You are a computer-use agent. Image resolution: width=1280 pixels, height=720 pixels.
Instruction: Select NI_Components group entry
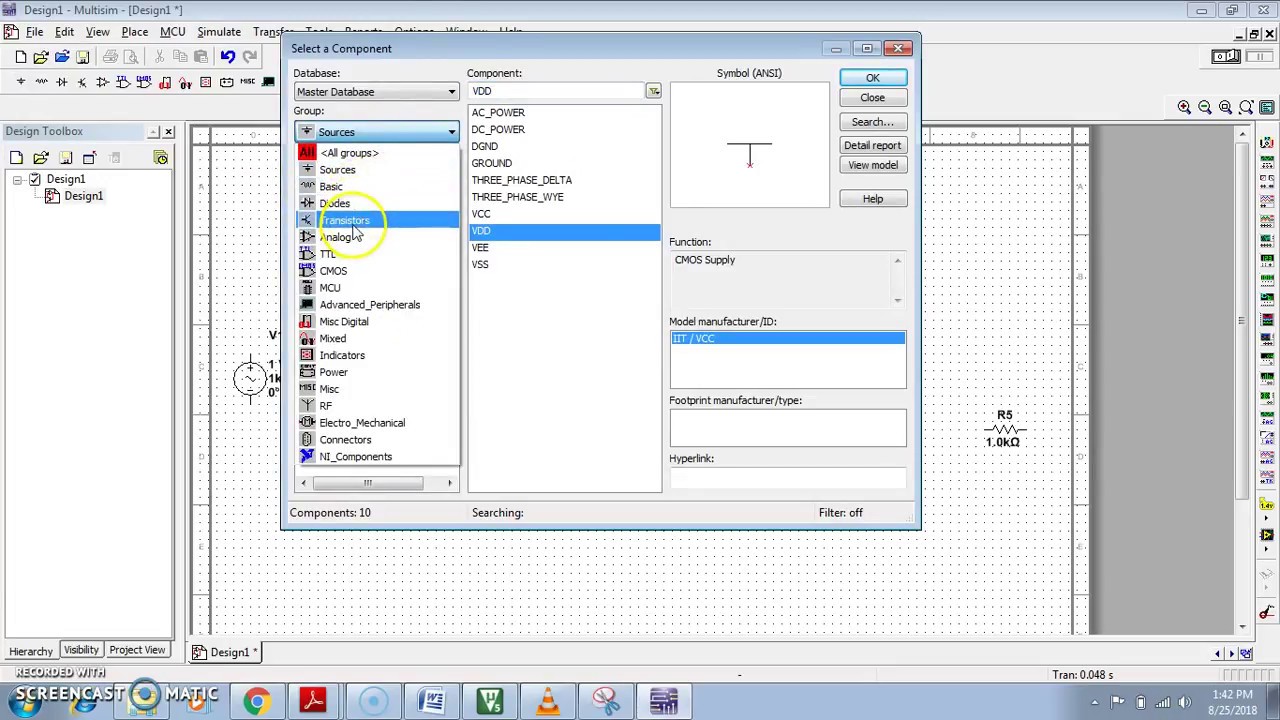tap(355, 457)
